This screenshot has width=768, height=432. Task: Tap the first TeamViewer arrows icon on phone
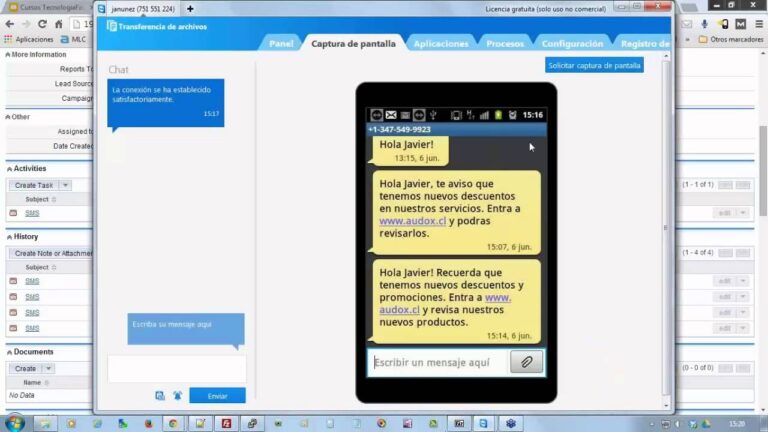point(376,115)
